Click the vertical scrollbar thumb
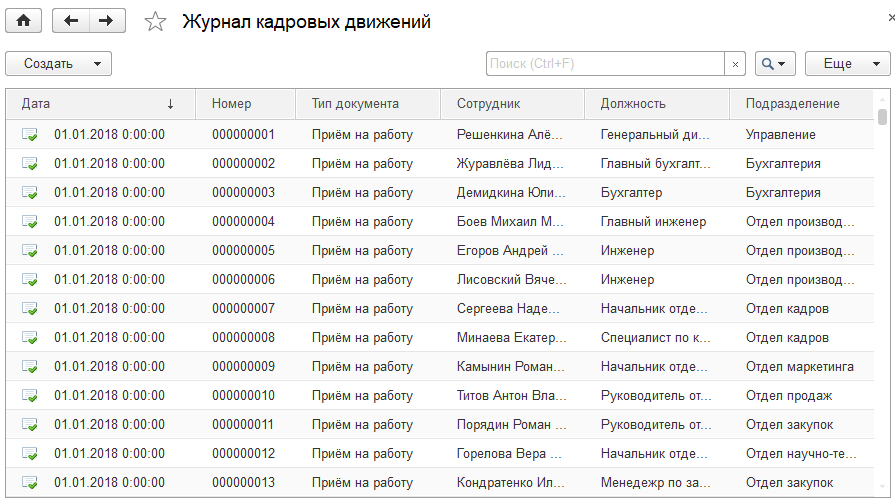 [x=882, y=117]
